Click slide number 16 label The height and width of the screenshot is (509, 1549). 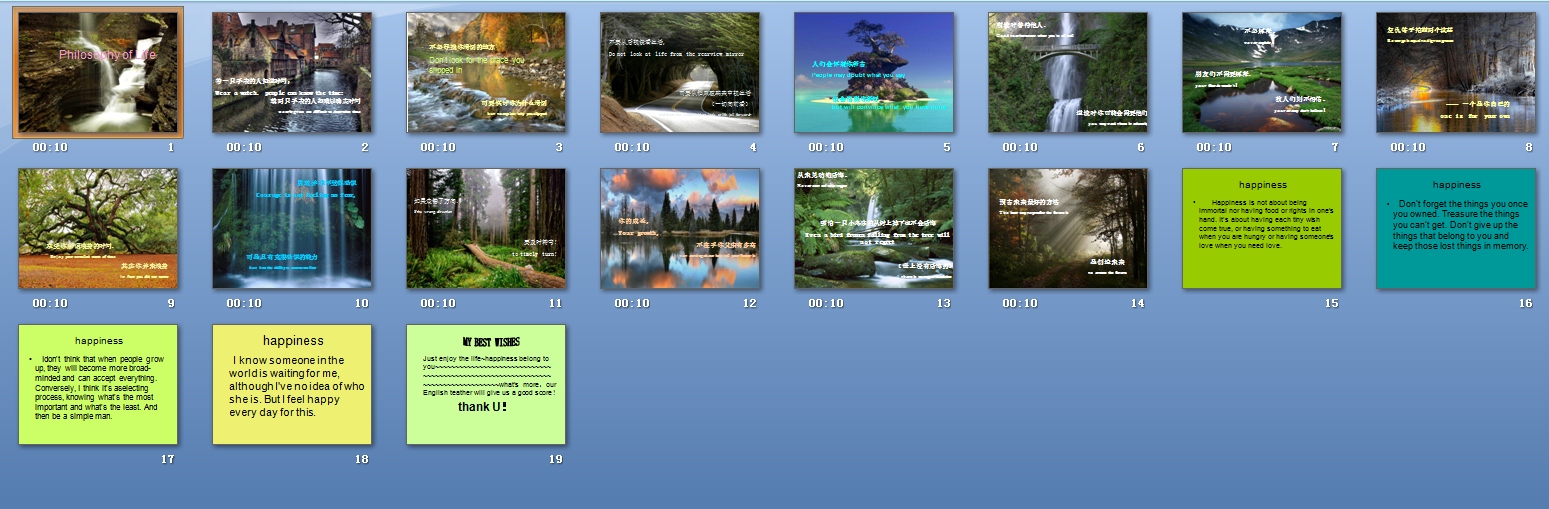click(x=1525, y=303)
